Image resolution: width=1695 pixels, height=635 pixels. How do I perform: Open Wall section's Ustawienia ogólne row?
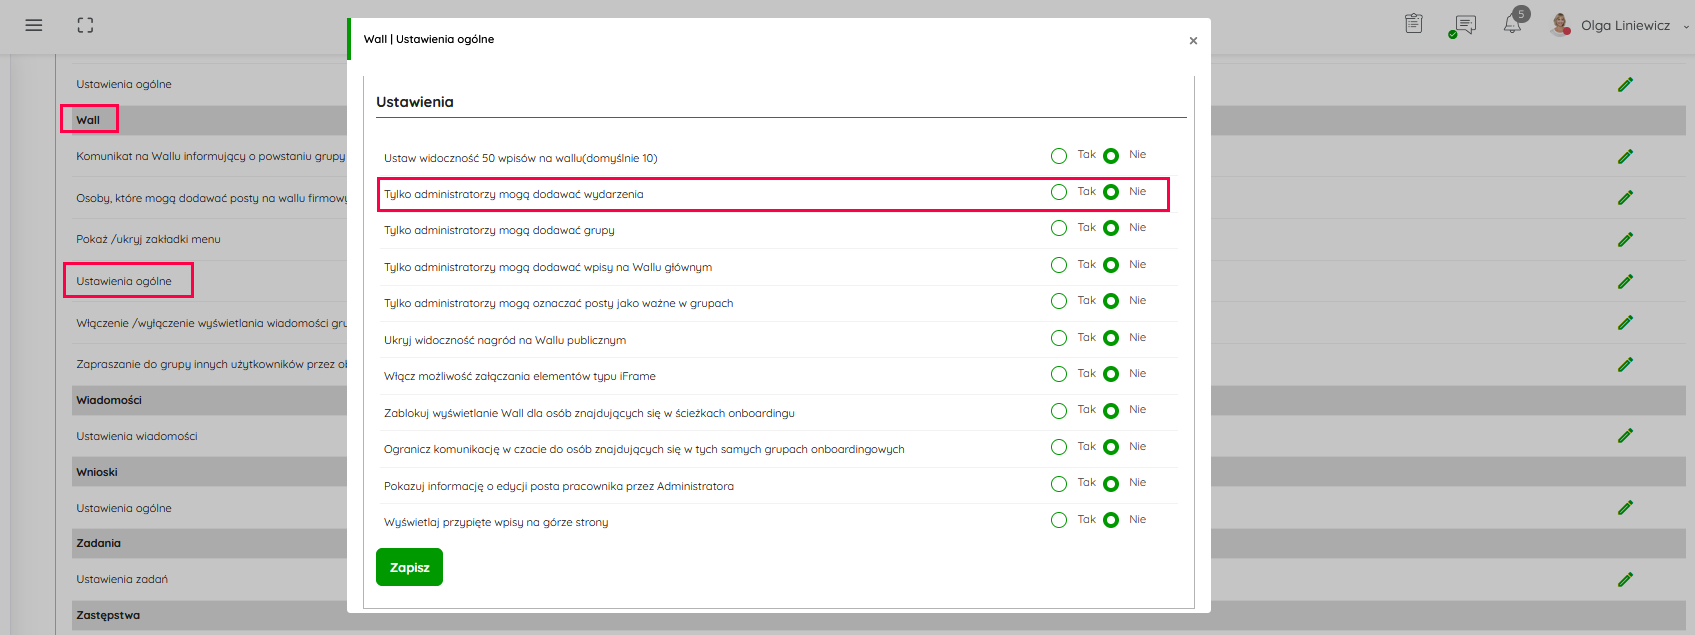125,281
